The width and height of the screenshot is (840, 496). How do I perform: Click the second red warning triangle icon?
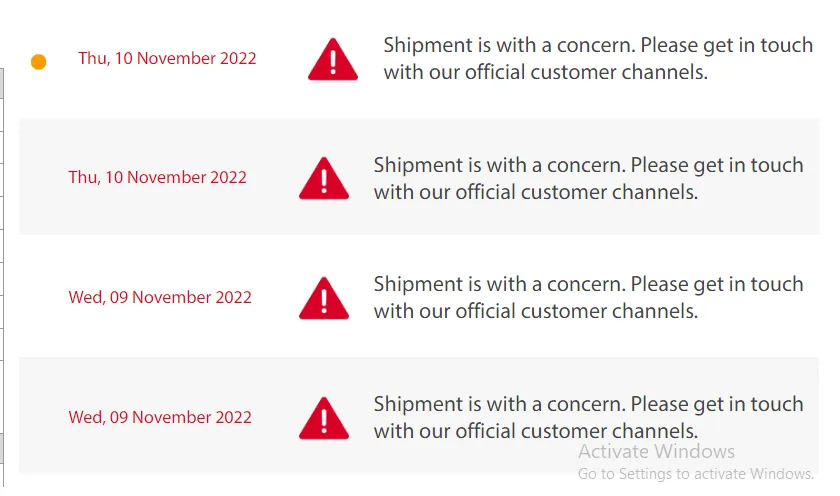[x=324, y=178]
